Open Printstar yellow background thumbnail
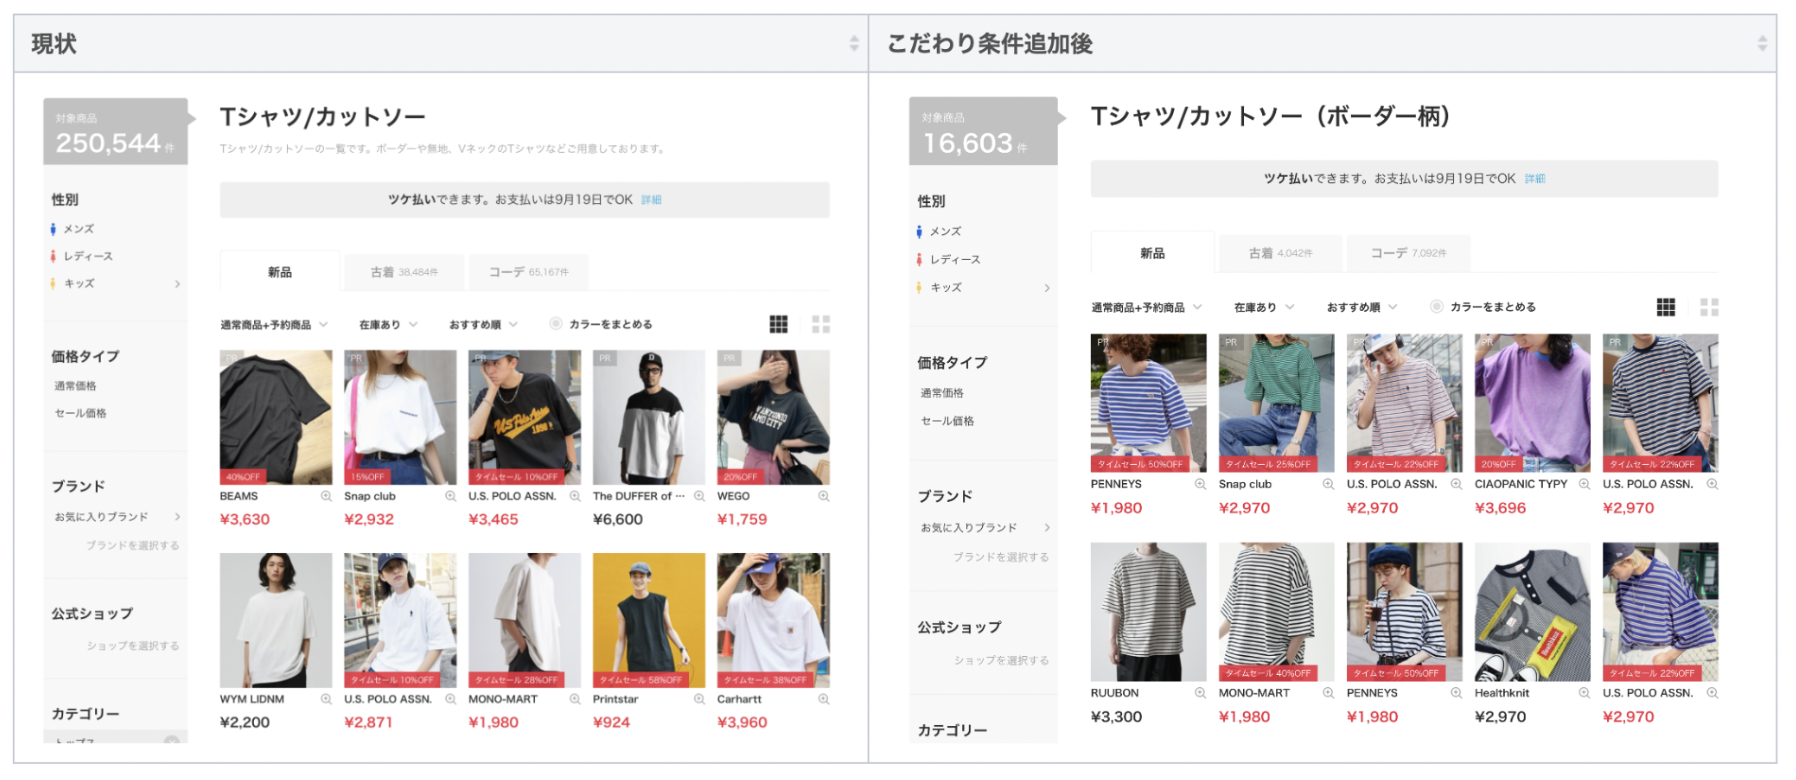Image resolution: width=1796 pixels, height=780 pixels. (x=649, y=620)
